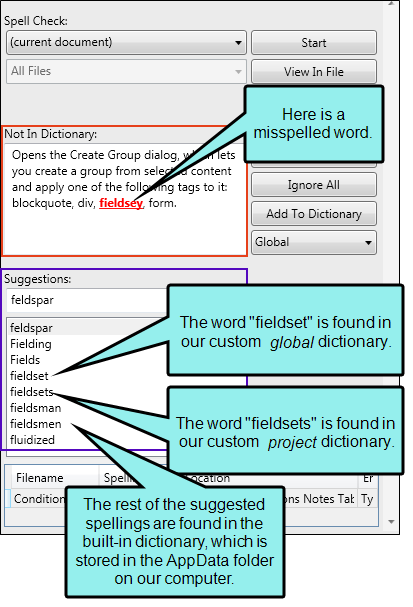Select fieldsmen in the suggestions list
The width and height of the screenshot is (413, 607).
pos(35,424)
